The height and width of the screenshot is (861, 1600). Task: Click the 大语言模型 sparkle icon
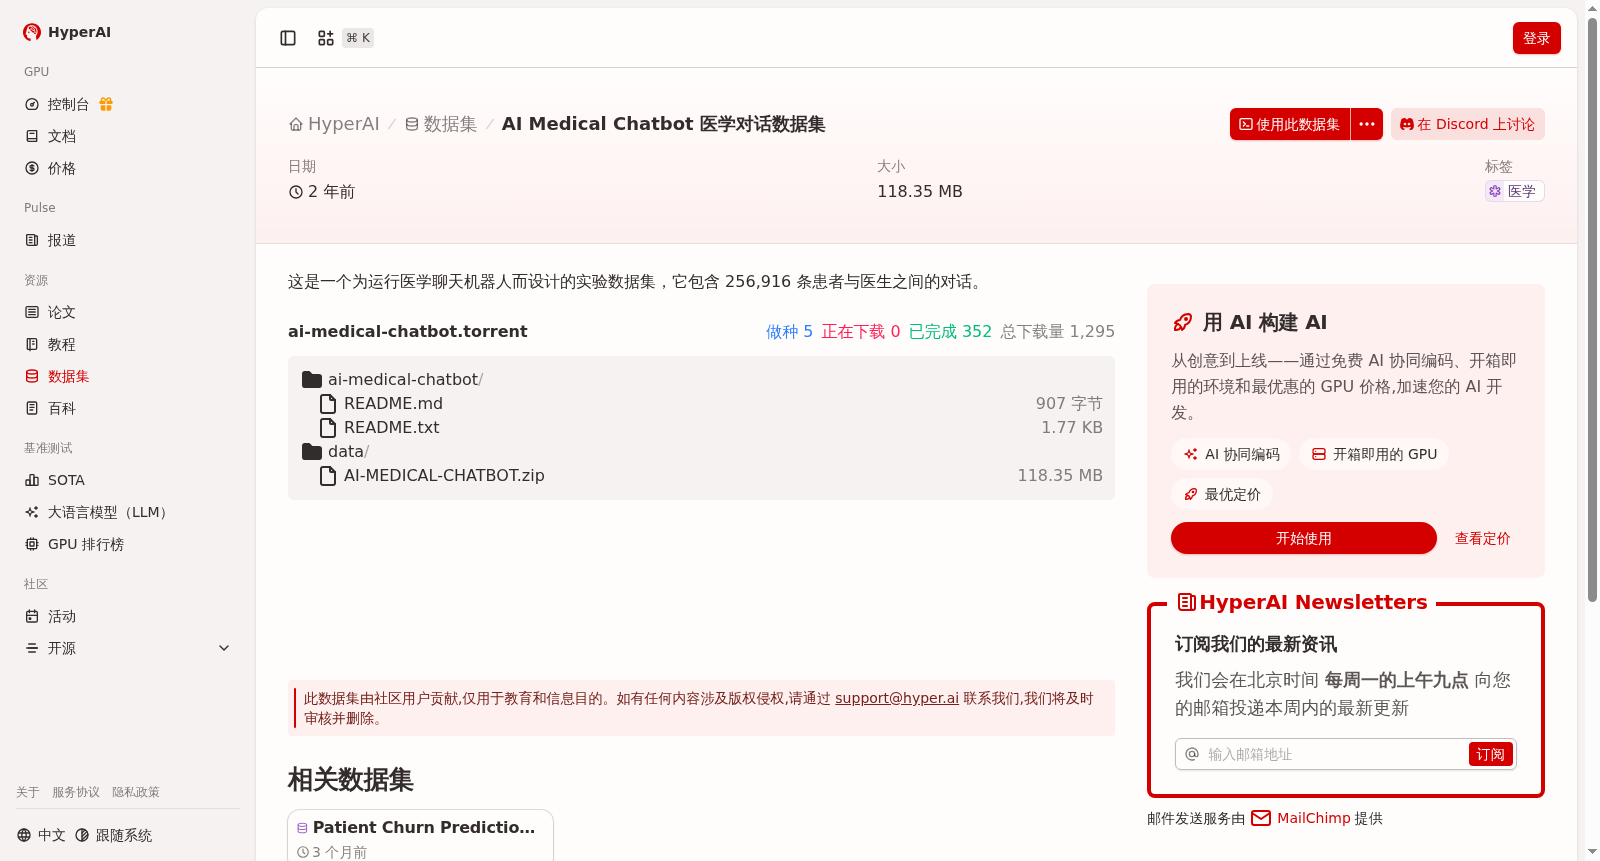click(x=32, y=512)
